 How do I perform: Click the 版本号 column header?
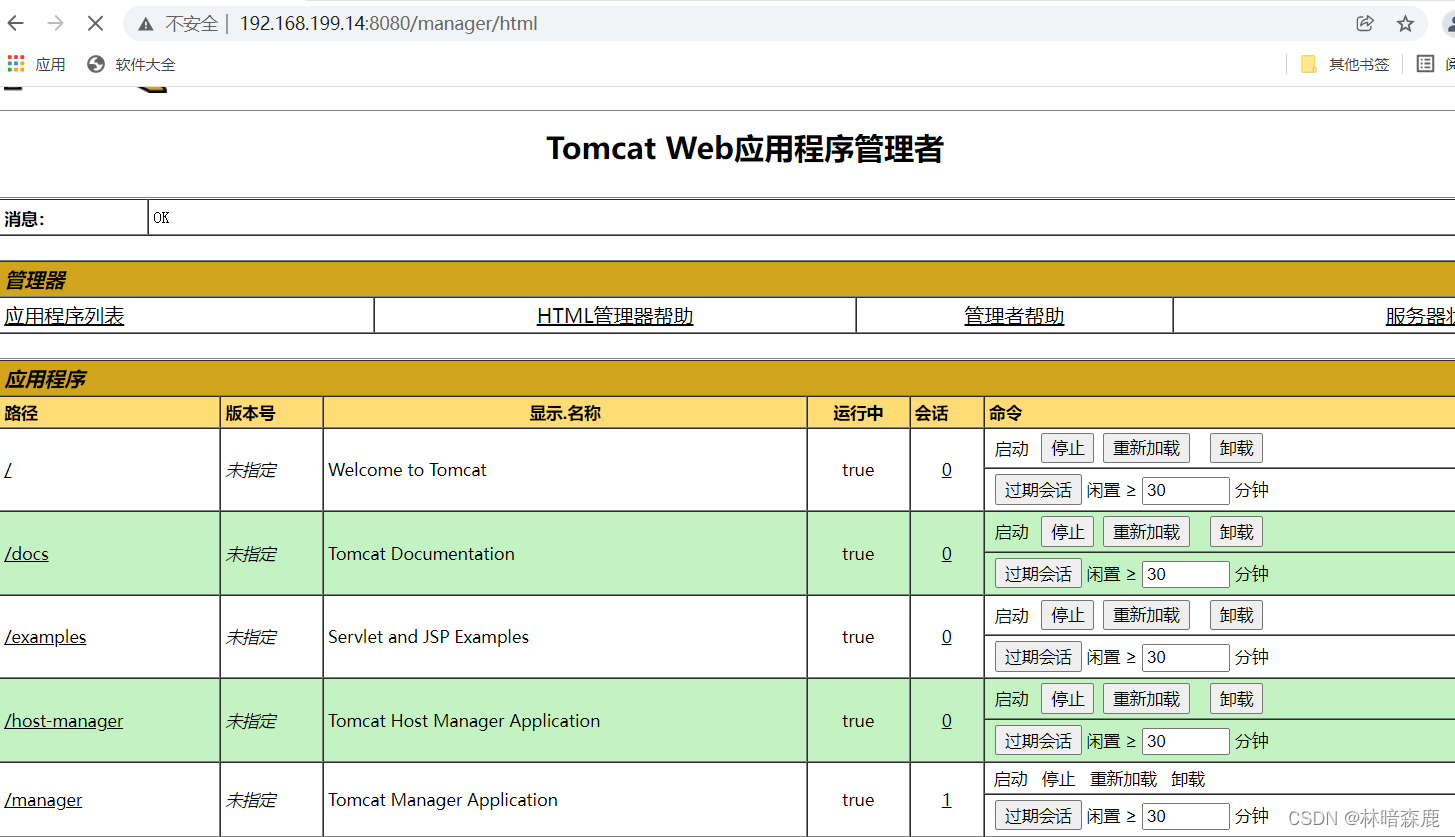[x=250, y=413]
